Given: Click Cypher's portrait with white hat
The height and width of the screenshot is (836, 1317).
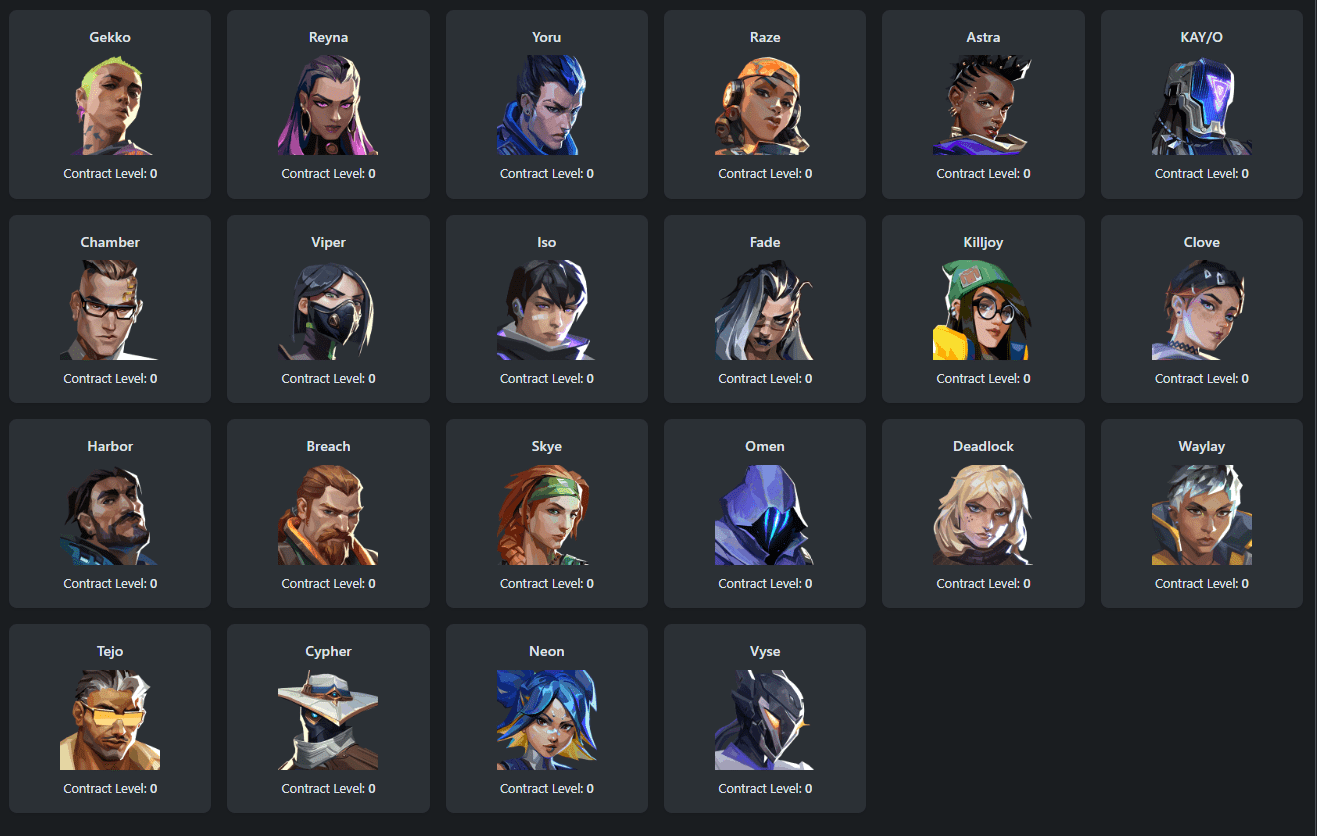Looking at the screenshot, I should pyautogui.click(x=328, y=720).
